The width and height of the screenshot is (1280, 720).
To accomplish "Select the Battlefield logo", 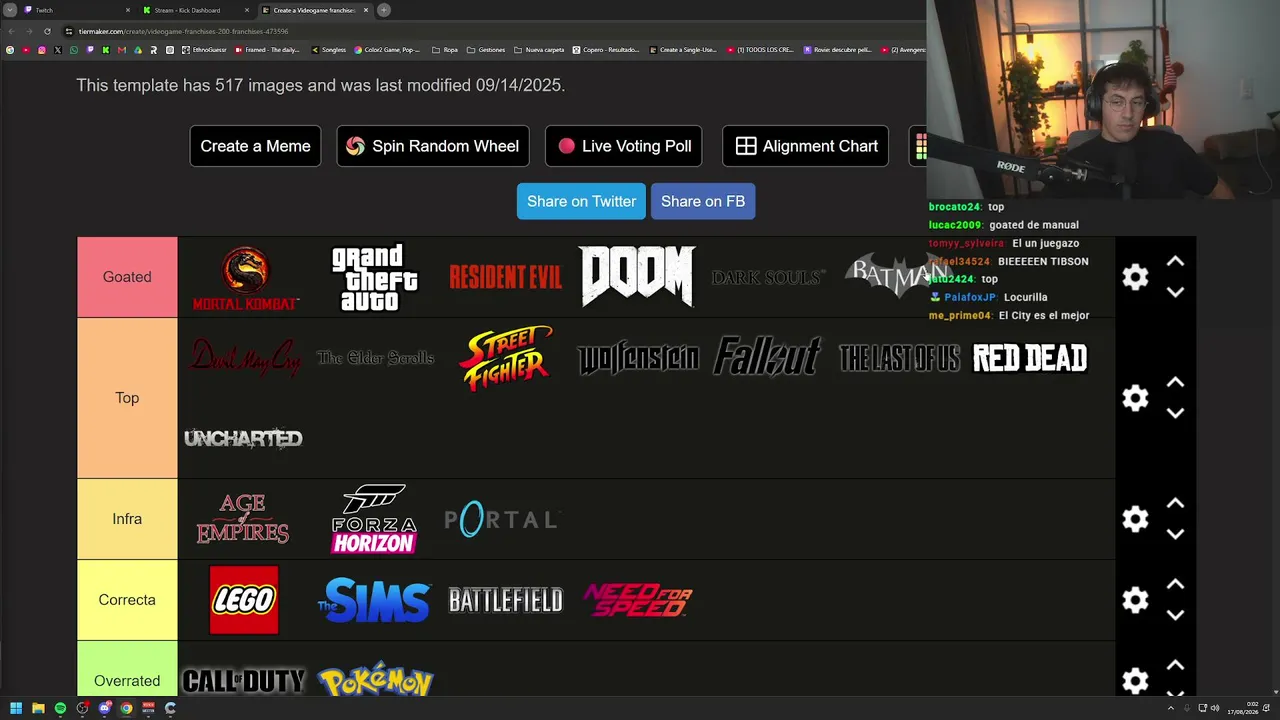I will 506,600.
